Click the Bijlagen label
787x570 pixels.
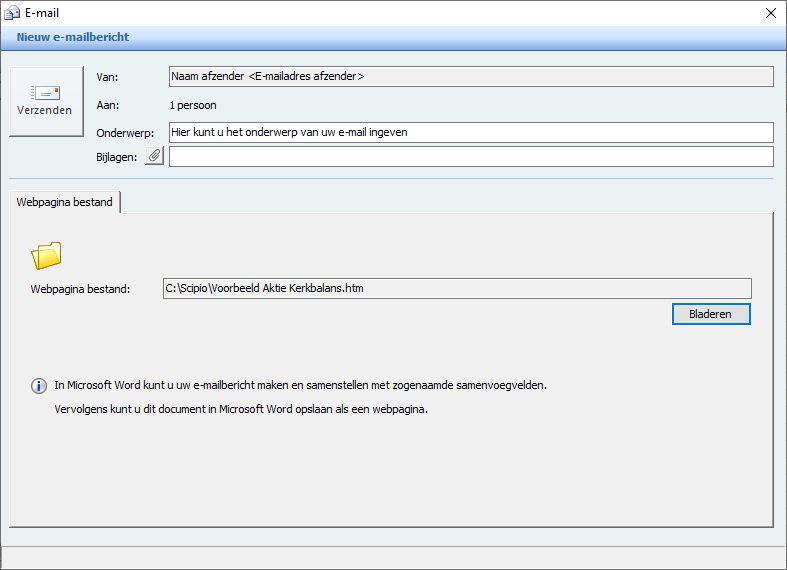[x=116, y=157]
